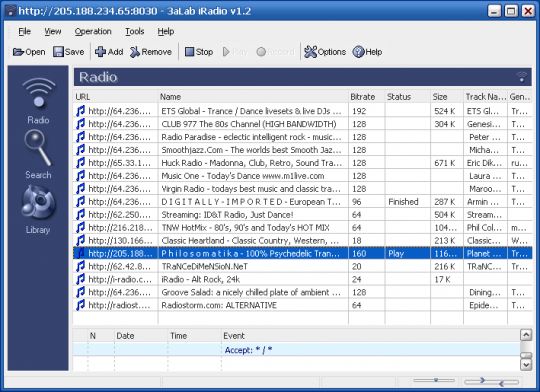Open the Library sidebar section
The image size is (540, 392).
(38, 210)
